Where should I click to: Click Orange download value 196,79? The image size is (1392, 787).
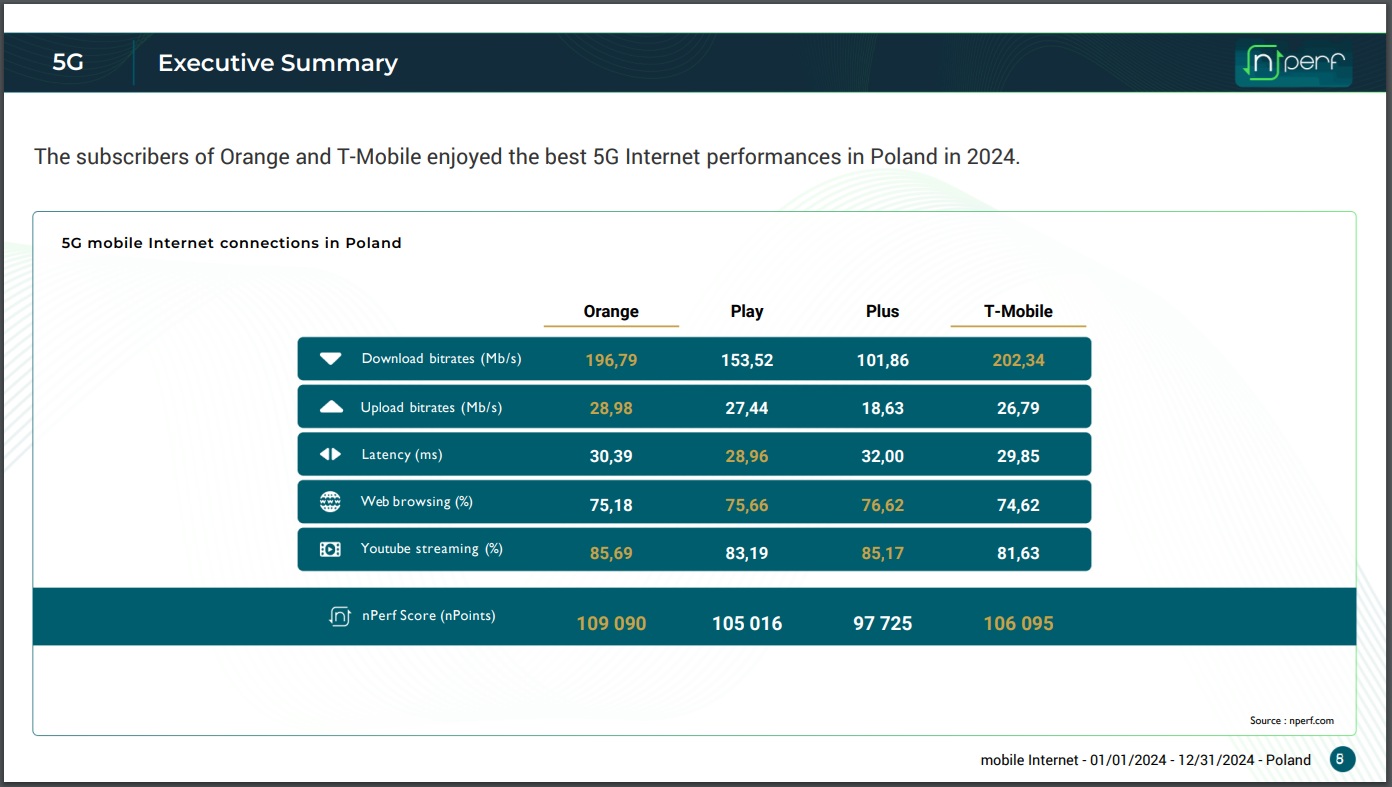pyautogui.click(x=611, y=360)
